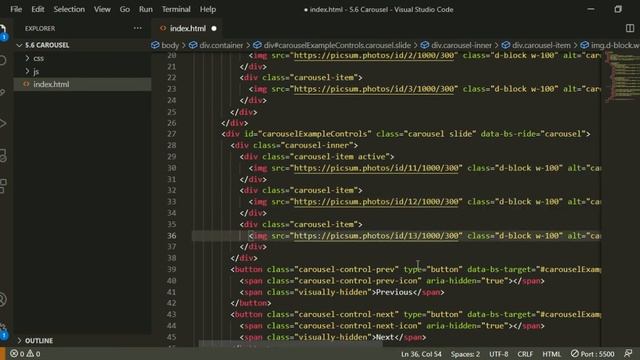Click the word Next on line 45
The width and height of the screenshot is (640, 360).
click(385, 337)
